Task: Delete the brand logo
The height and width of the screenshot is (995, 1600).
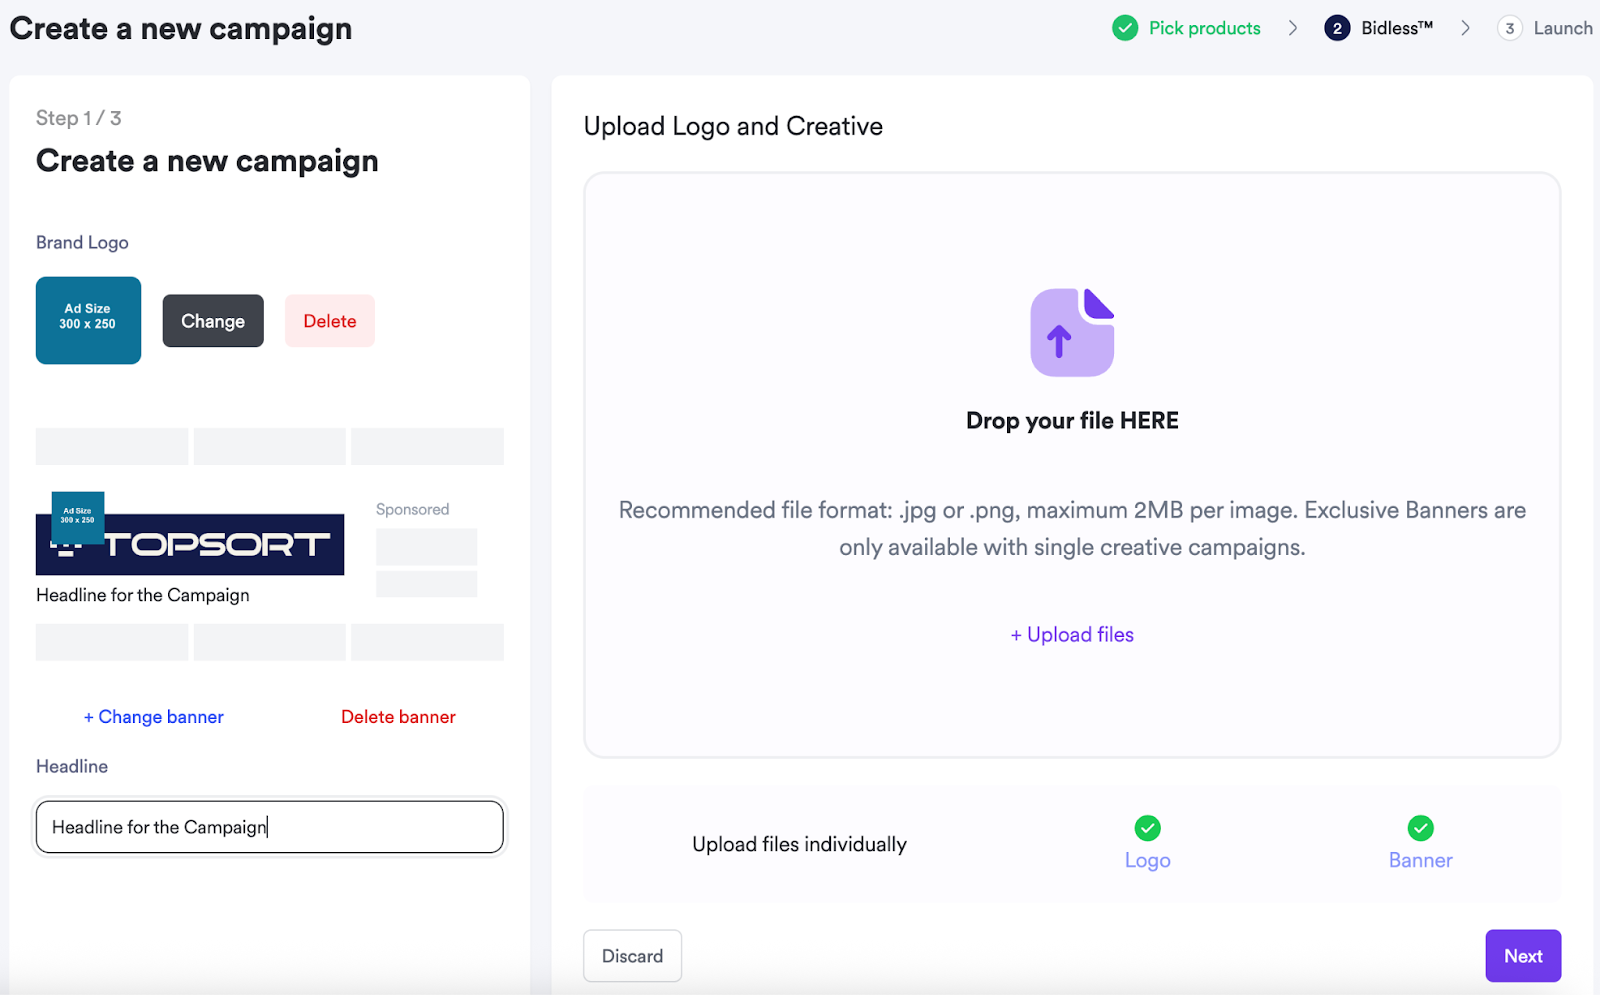Action: [x=330, y=321]
